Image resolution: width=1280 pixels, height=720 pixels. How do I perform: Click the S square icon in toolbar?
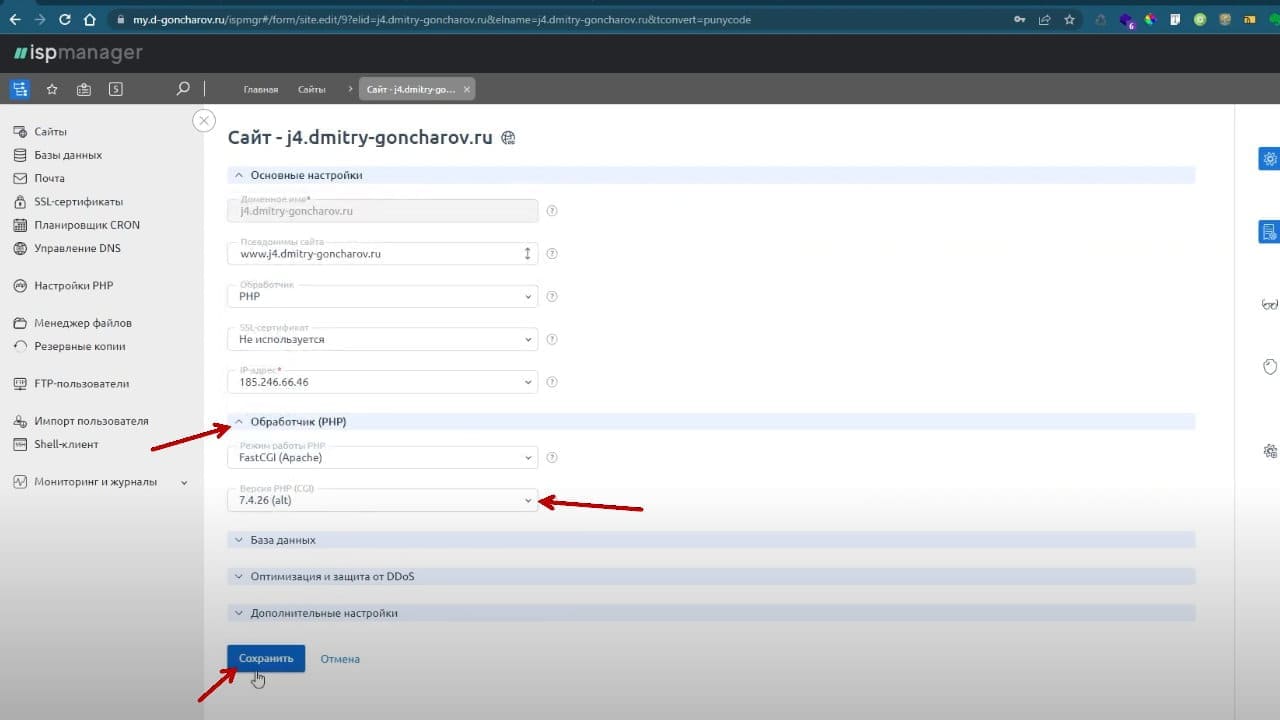click(x=116, y=89)
